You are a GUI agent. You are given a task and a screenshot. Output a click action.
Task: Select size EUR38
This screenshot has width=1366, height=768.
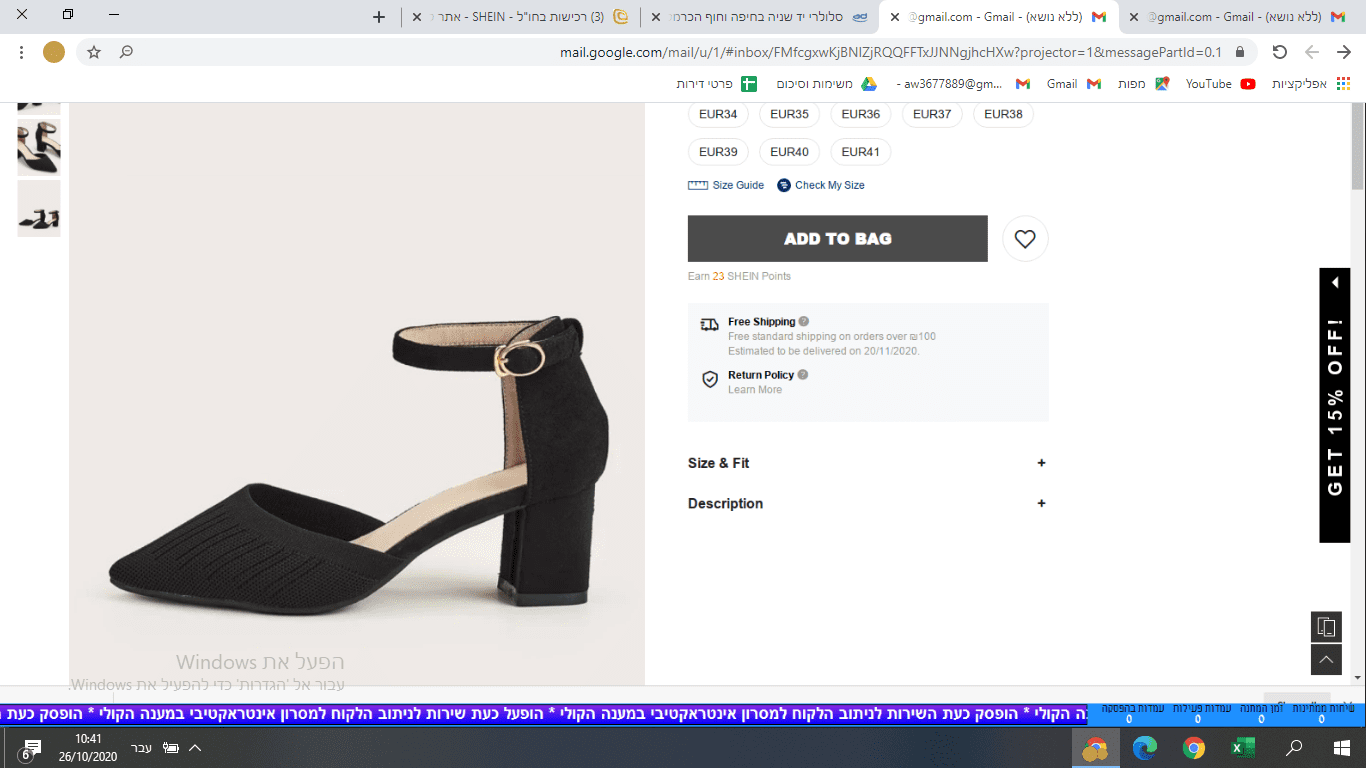click(1003, 114)
